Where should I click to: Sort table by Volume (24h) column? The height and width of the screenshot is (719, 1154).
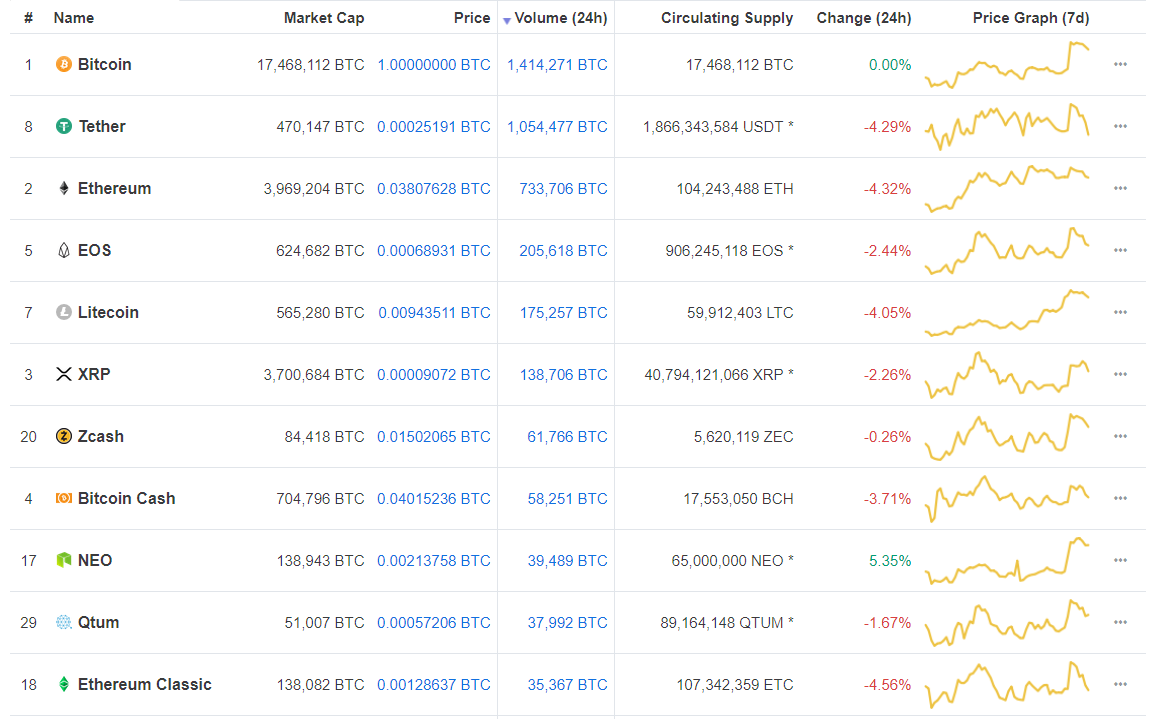coord(560,18)
